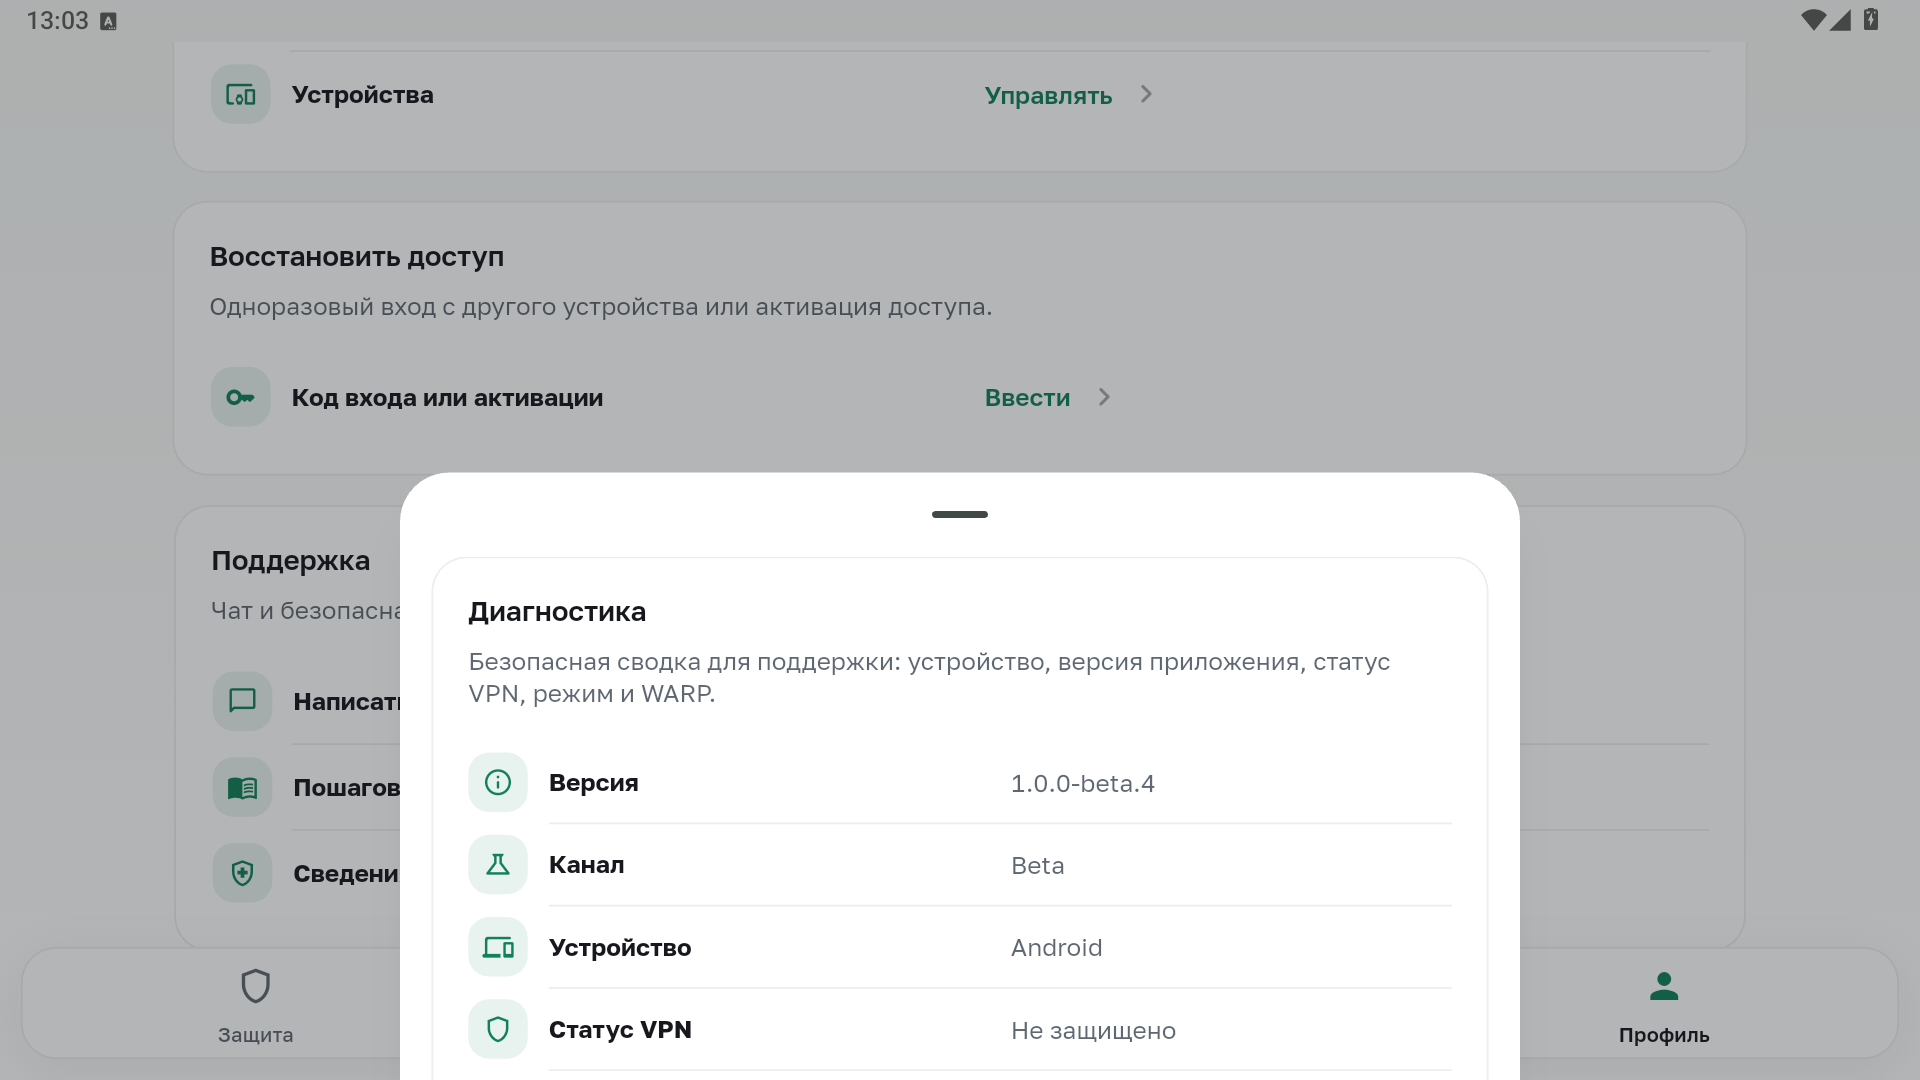Tap the info icon beside Версия
Screen dimensions: 1920x1080
tap(498, 782)
